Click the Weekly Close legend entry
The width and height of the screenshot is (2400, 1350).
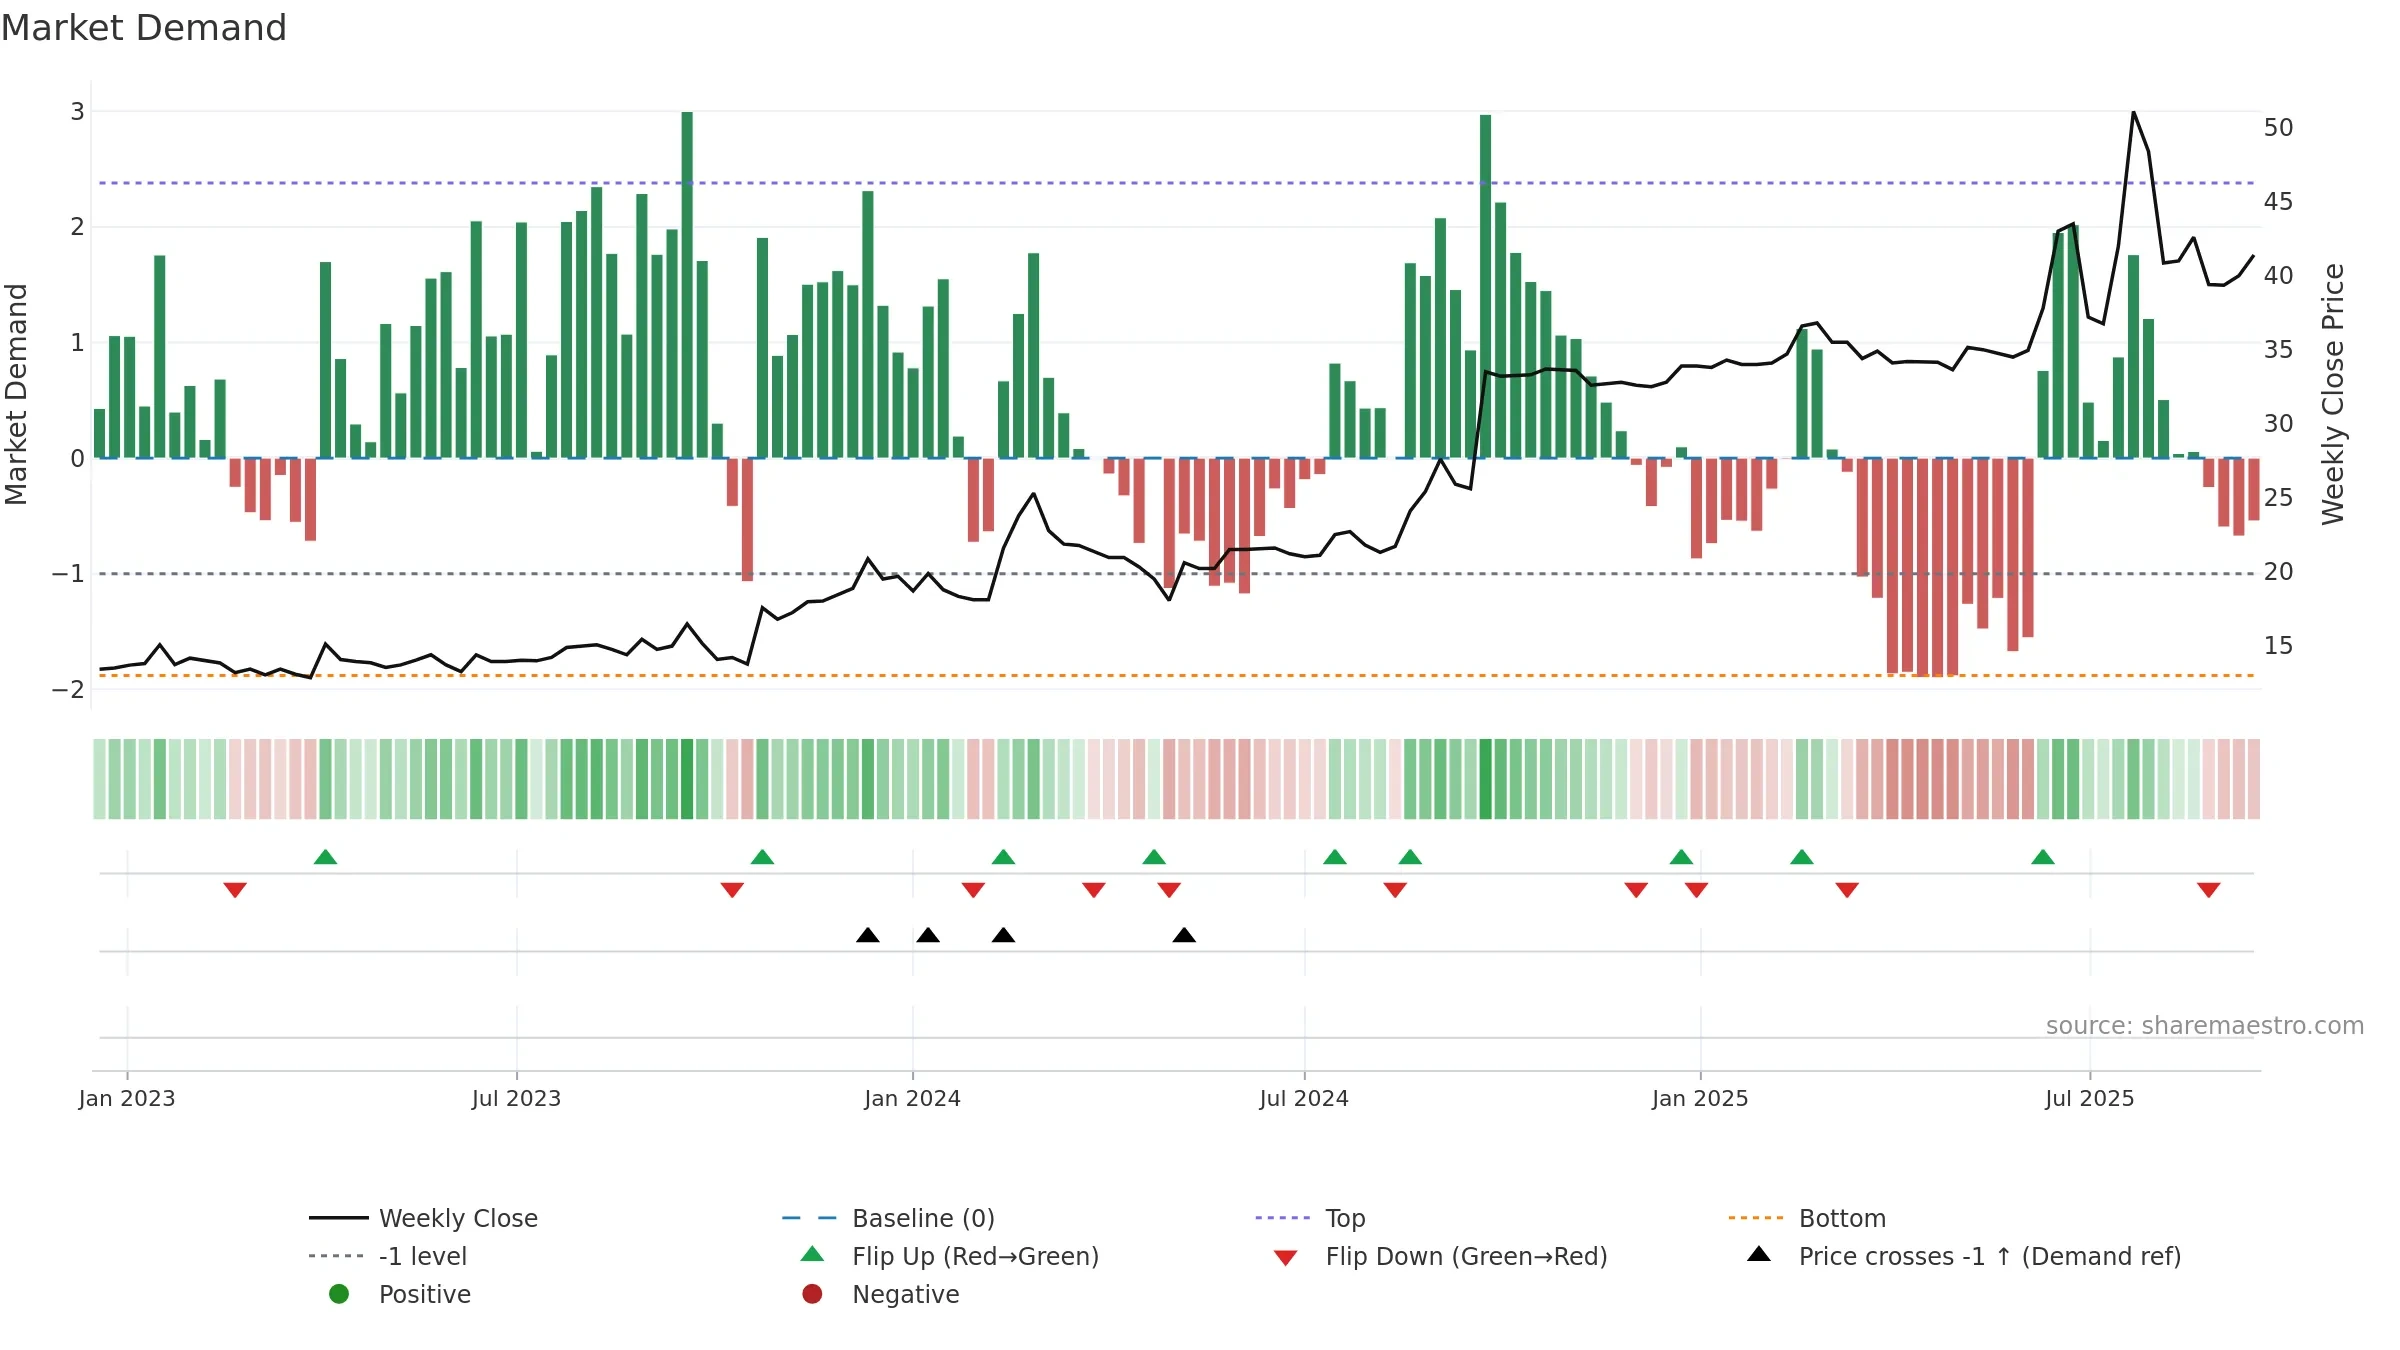(423, 1218)
